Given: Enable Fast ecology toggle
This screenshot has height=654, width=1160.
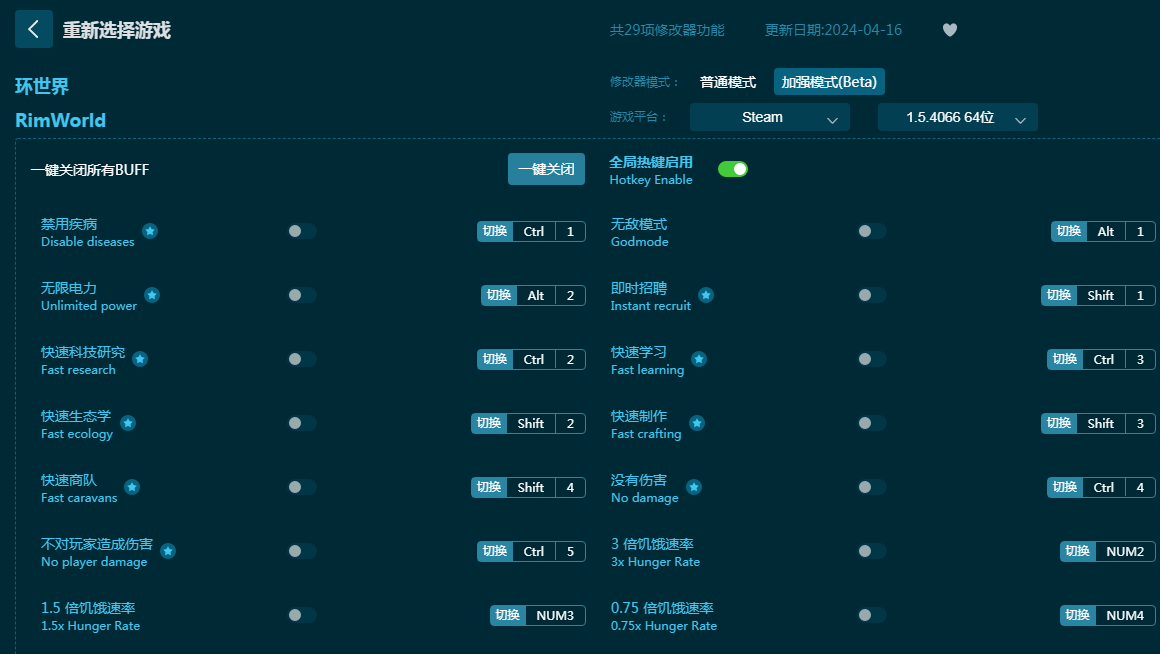Looking at the screenshot, I should pos(302,423).
